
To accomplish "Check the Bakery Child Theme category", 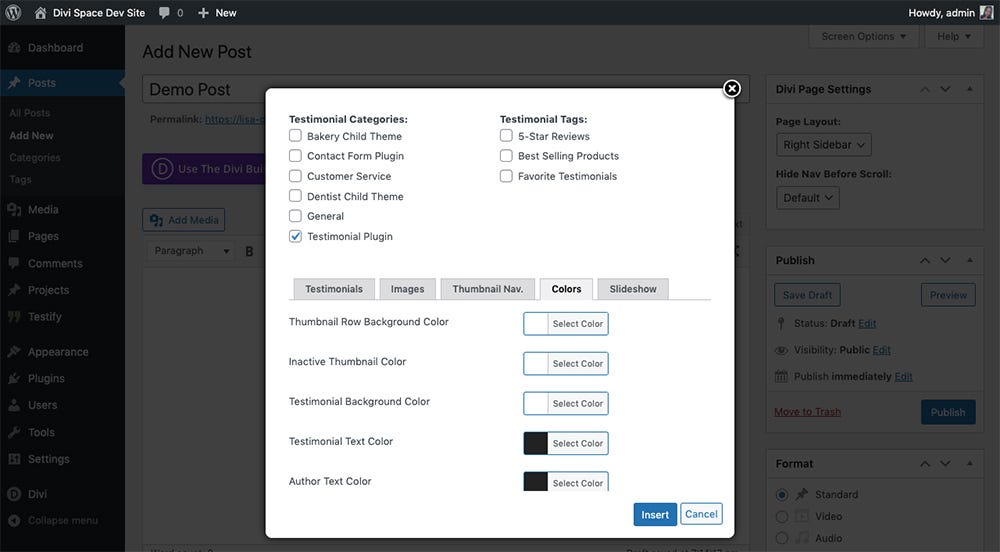I will coord(295,136).
